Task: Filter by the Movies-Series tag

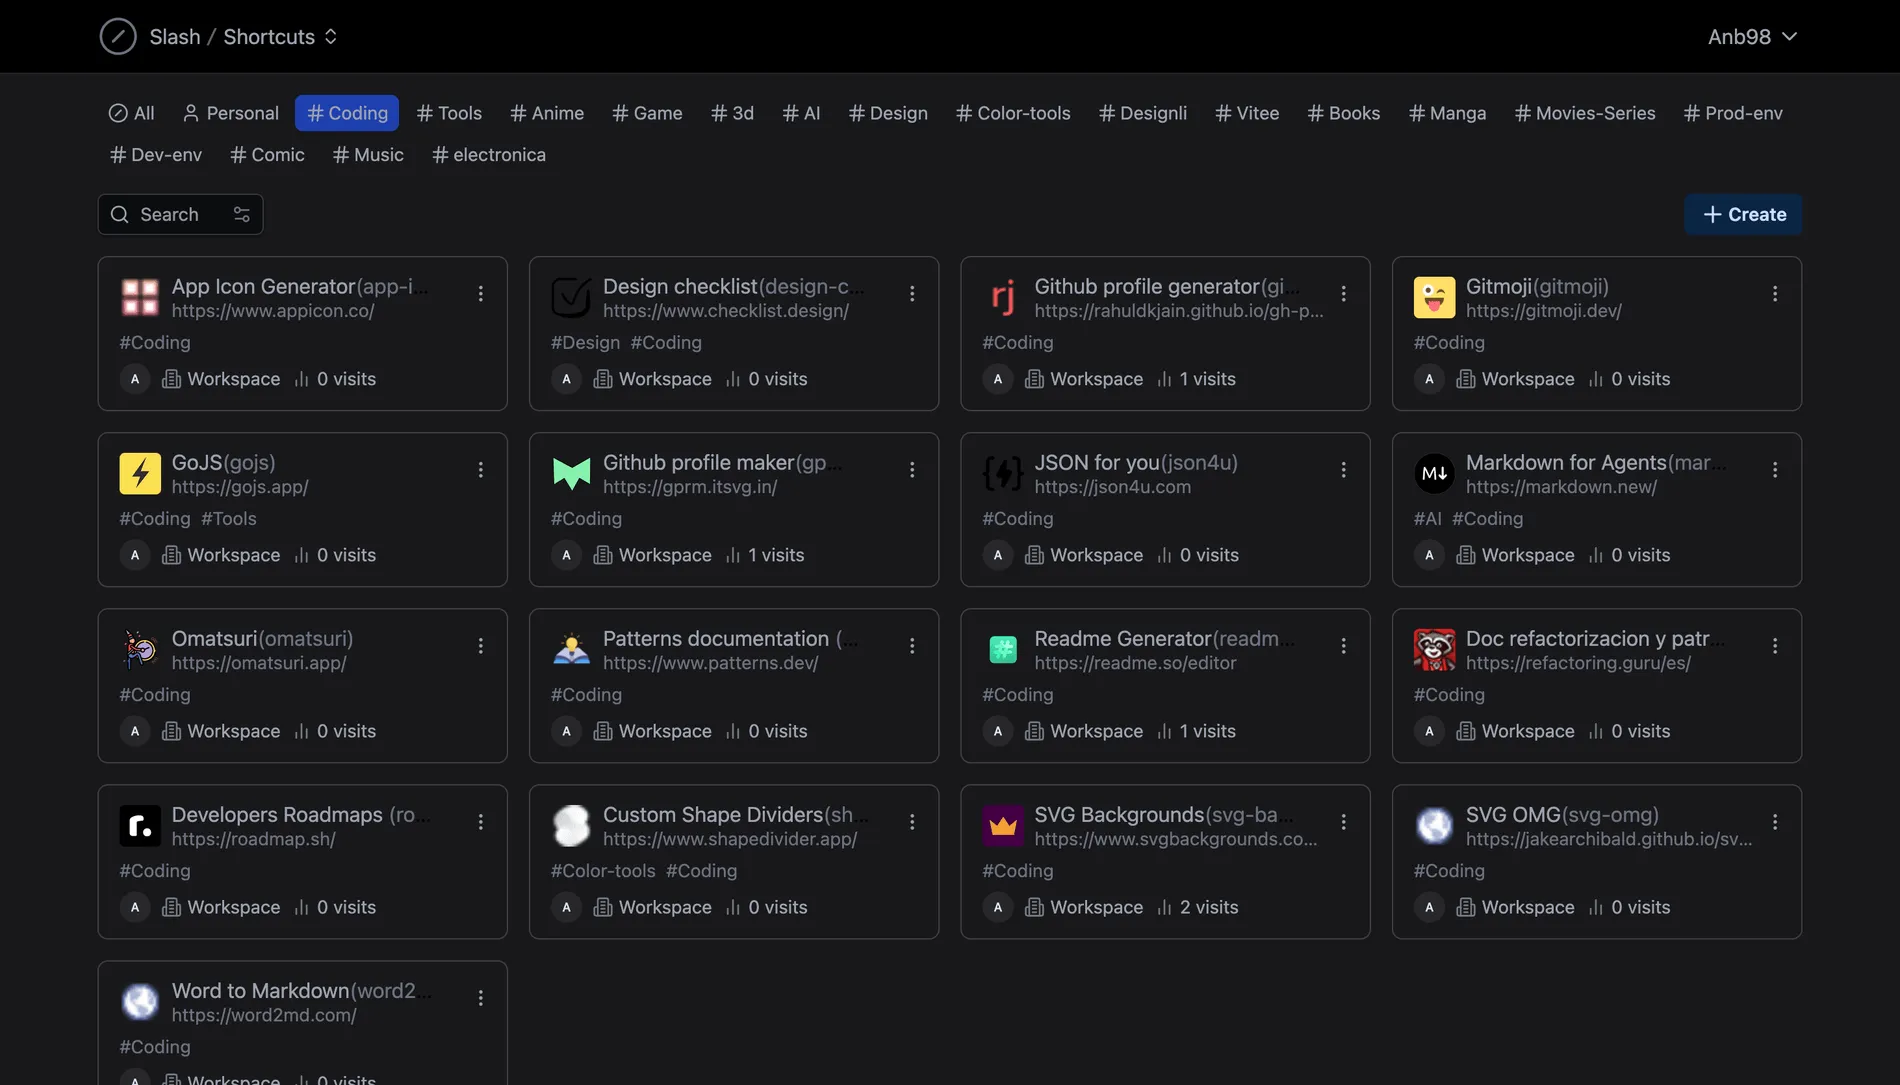Action: click(x=1585, y=114)
